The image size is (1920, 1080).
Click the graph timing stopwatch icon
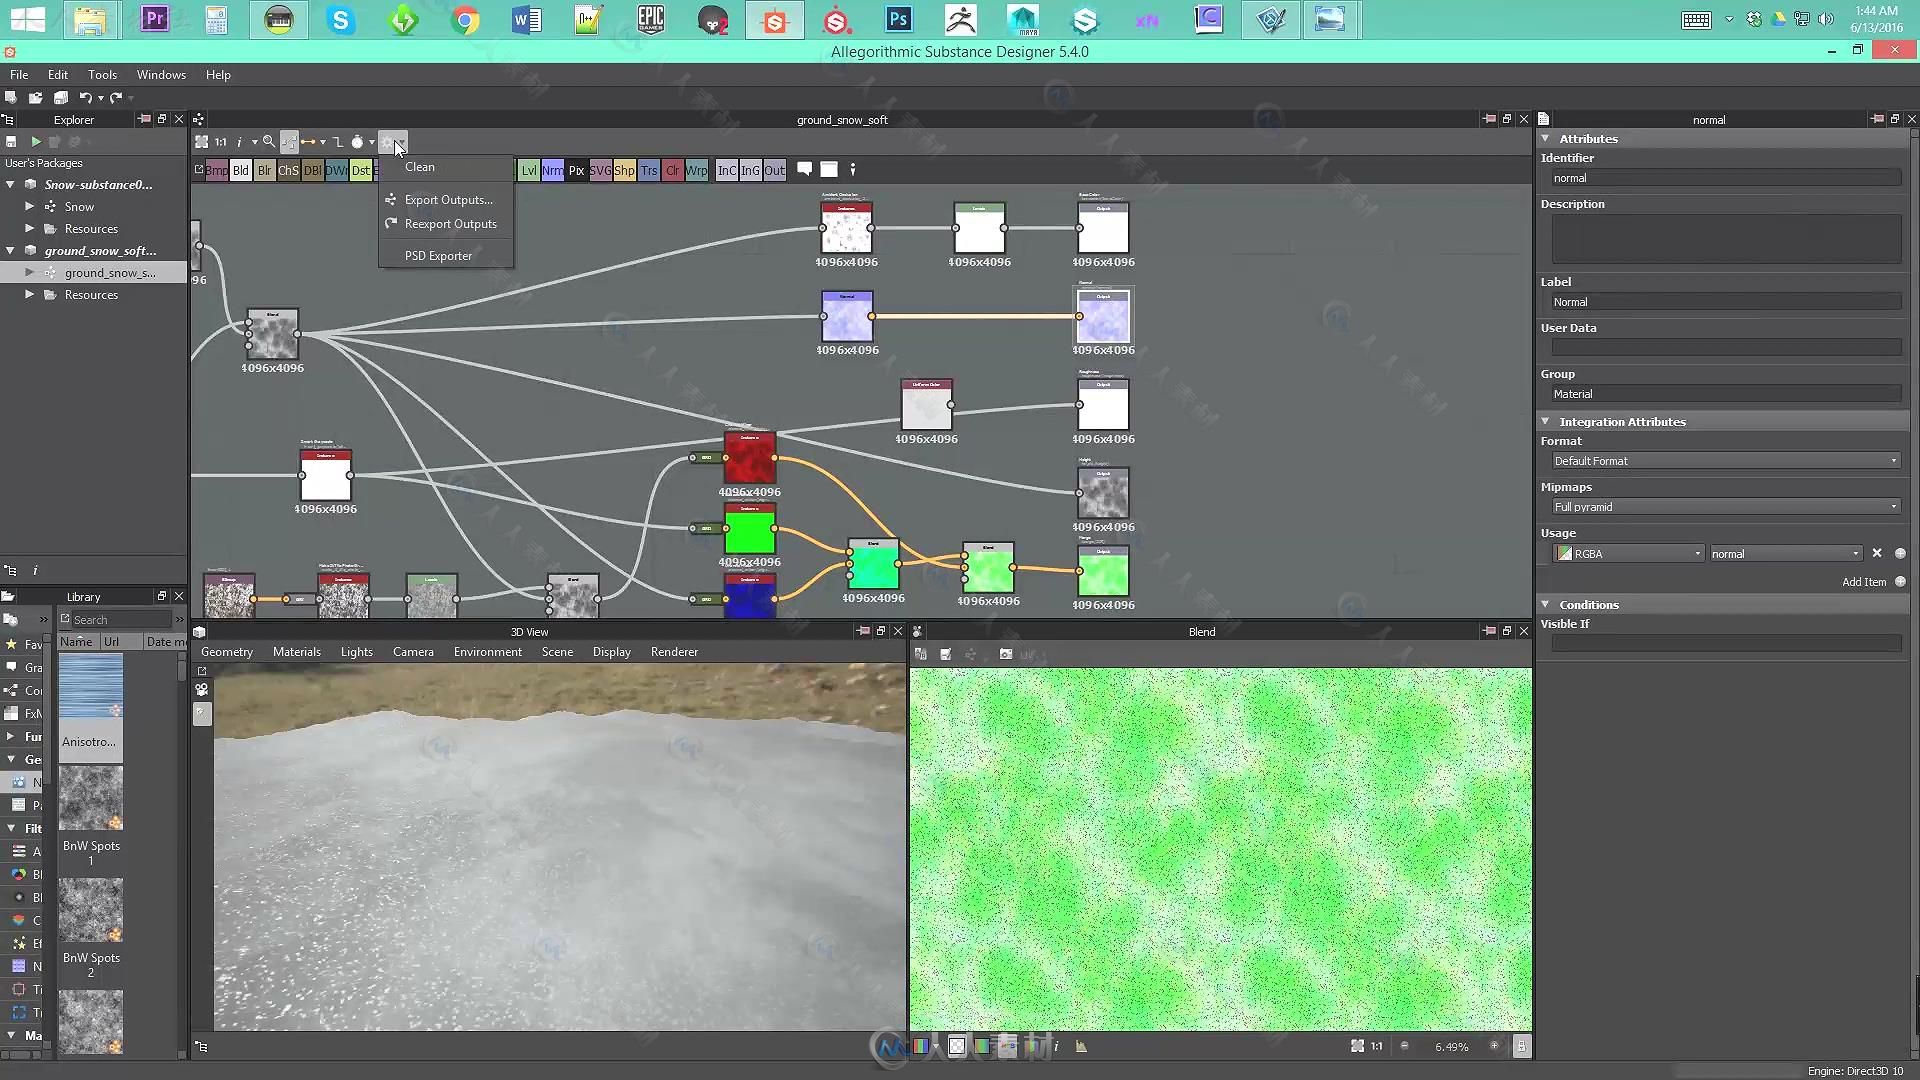click(357, 142)
